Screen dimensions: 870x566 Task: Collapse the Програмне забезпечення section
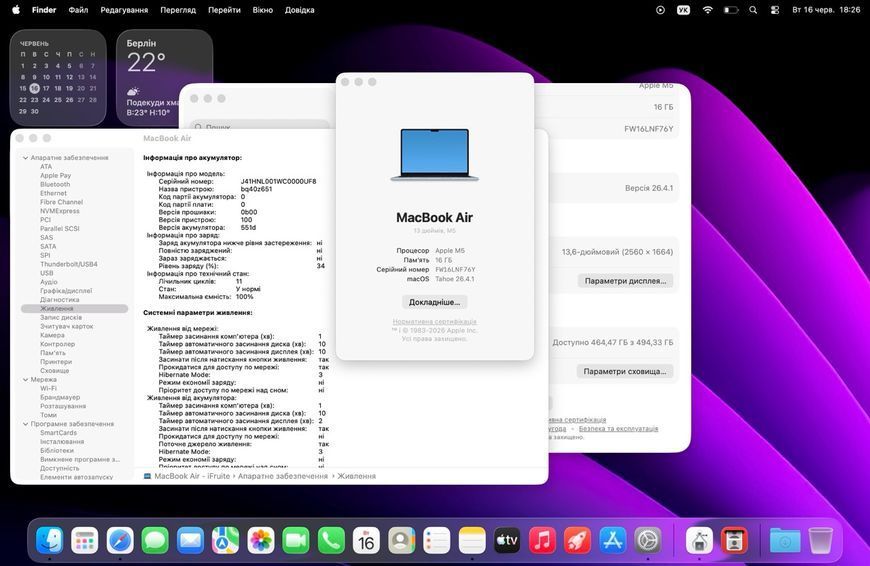tap(26, 424)
